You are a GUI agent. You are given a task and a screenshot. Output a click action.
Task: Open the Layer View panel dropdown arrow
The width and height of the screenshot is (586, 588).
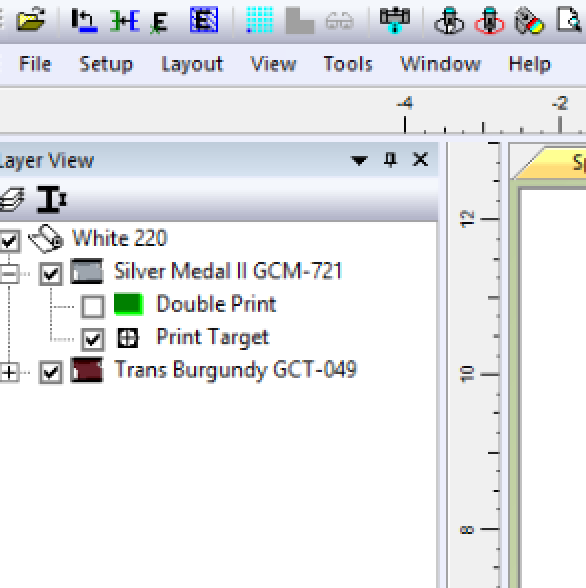(x=359, y=160)
